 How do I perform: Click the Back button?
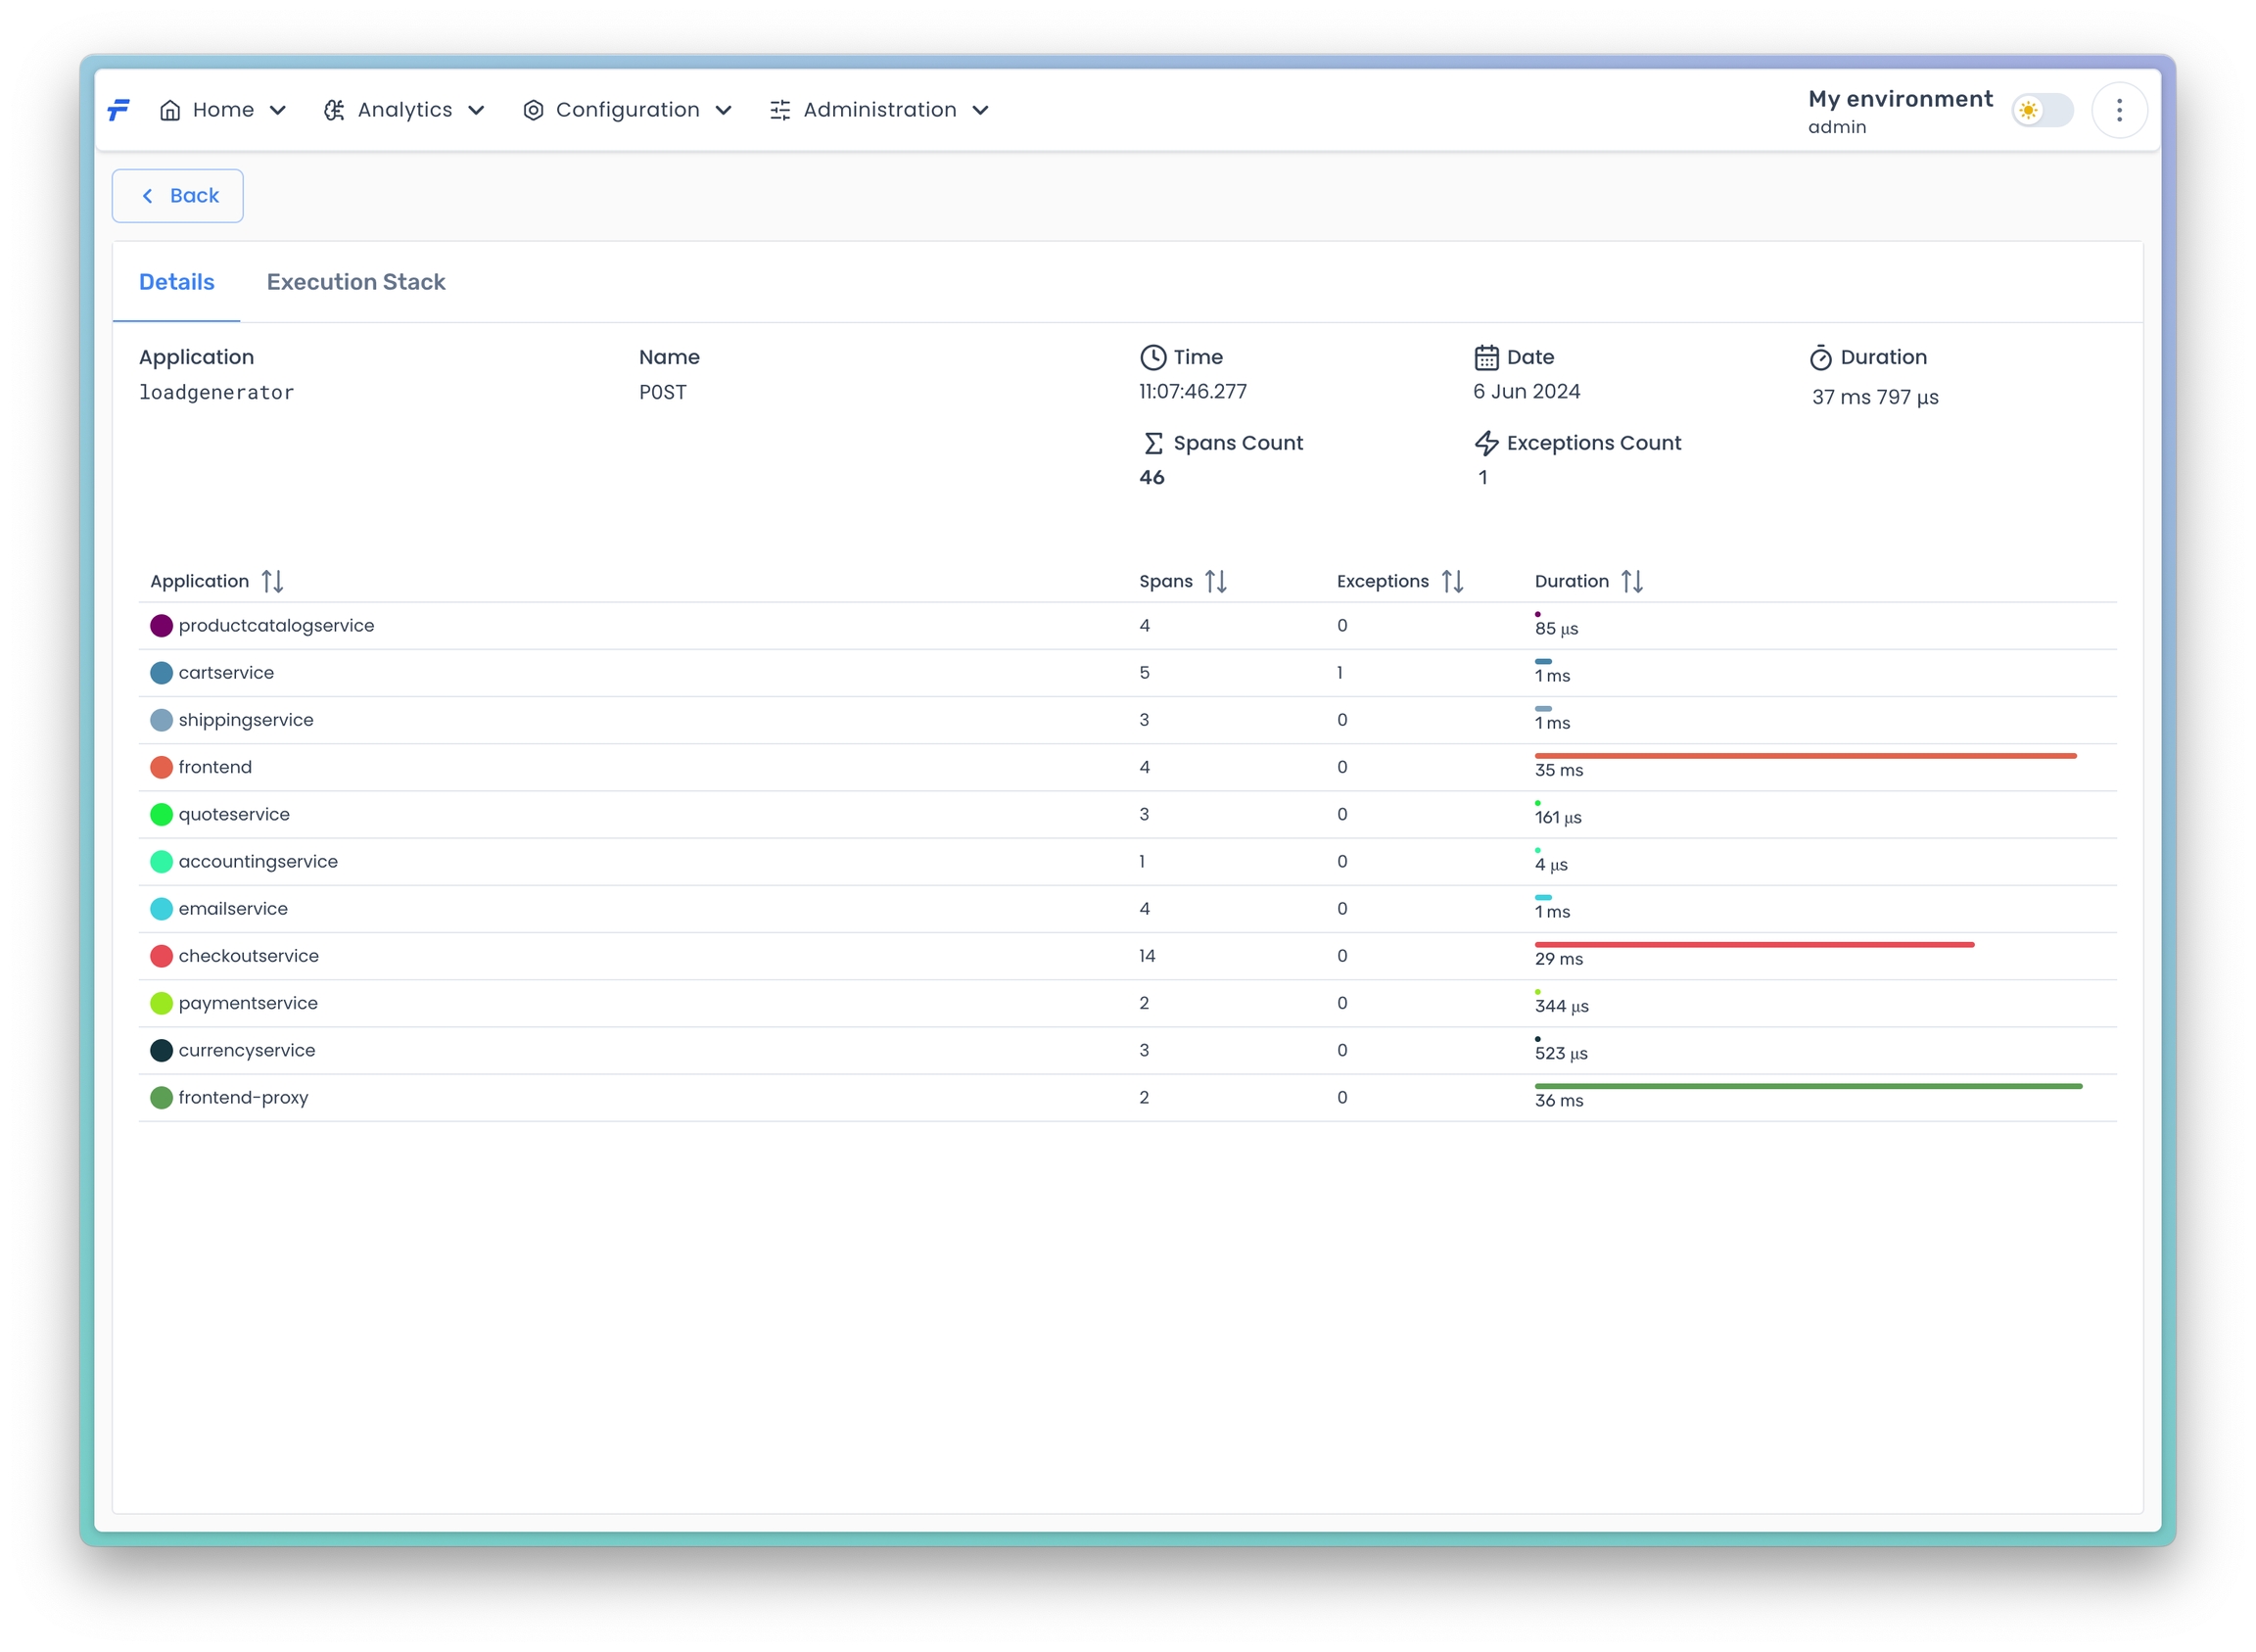178,196
